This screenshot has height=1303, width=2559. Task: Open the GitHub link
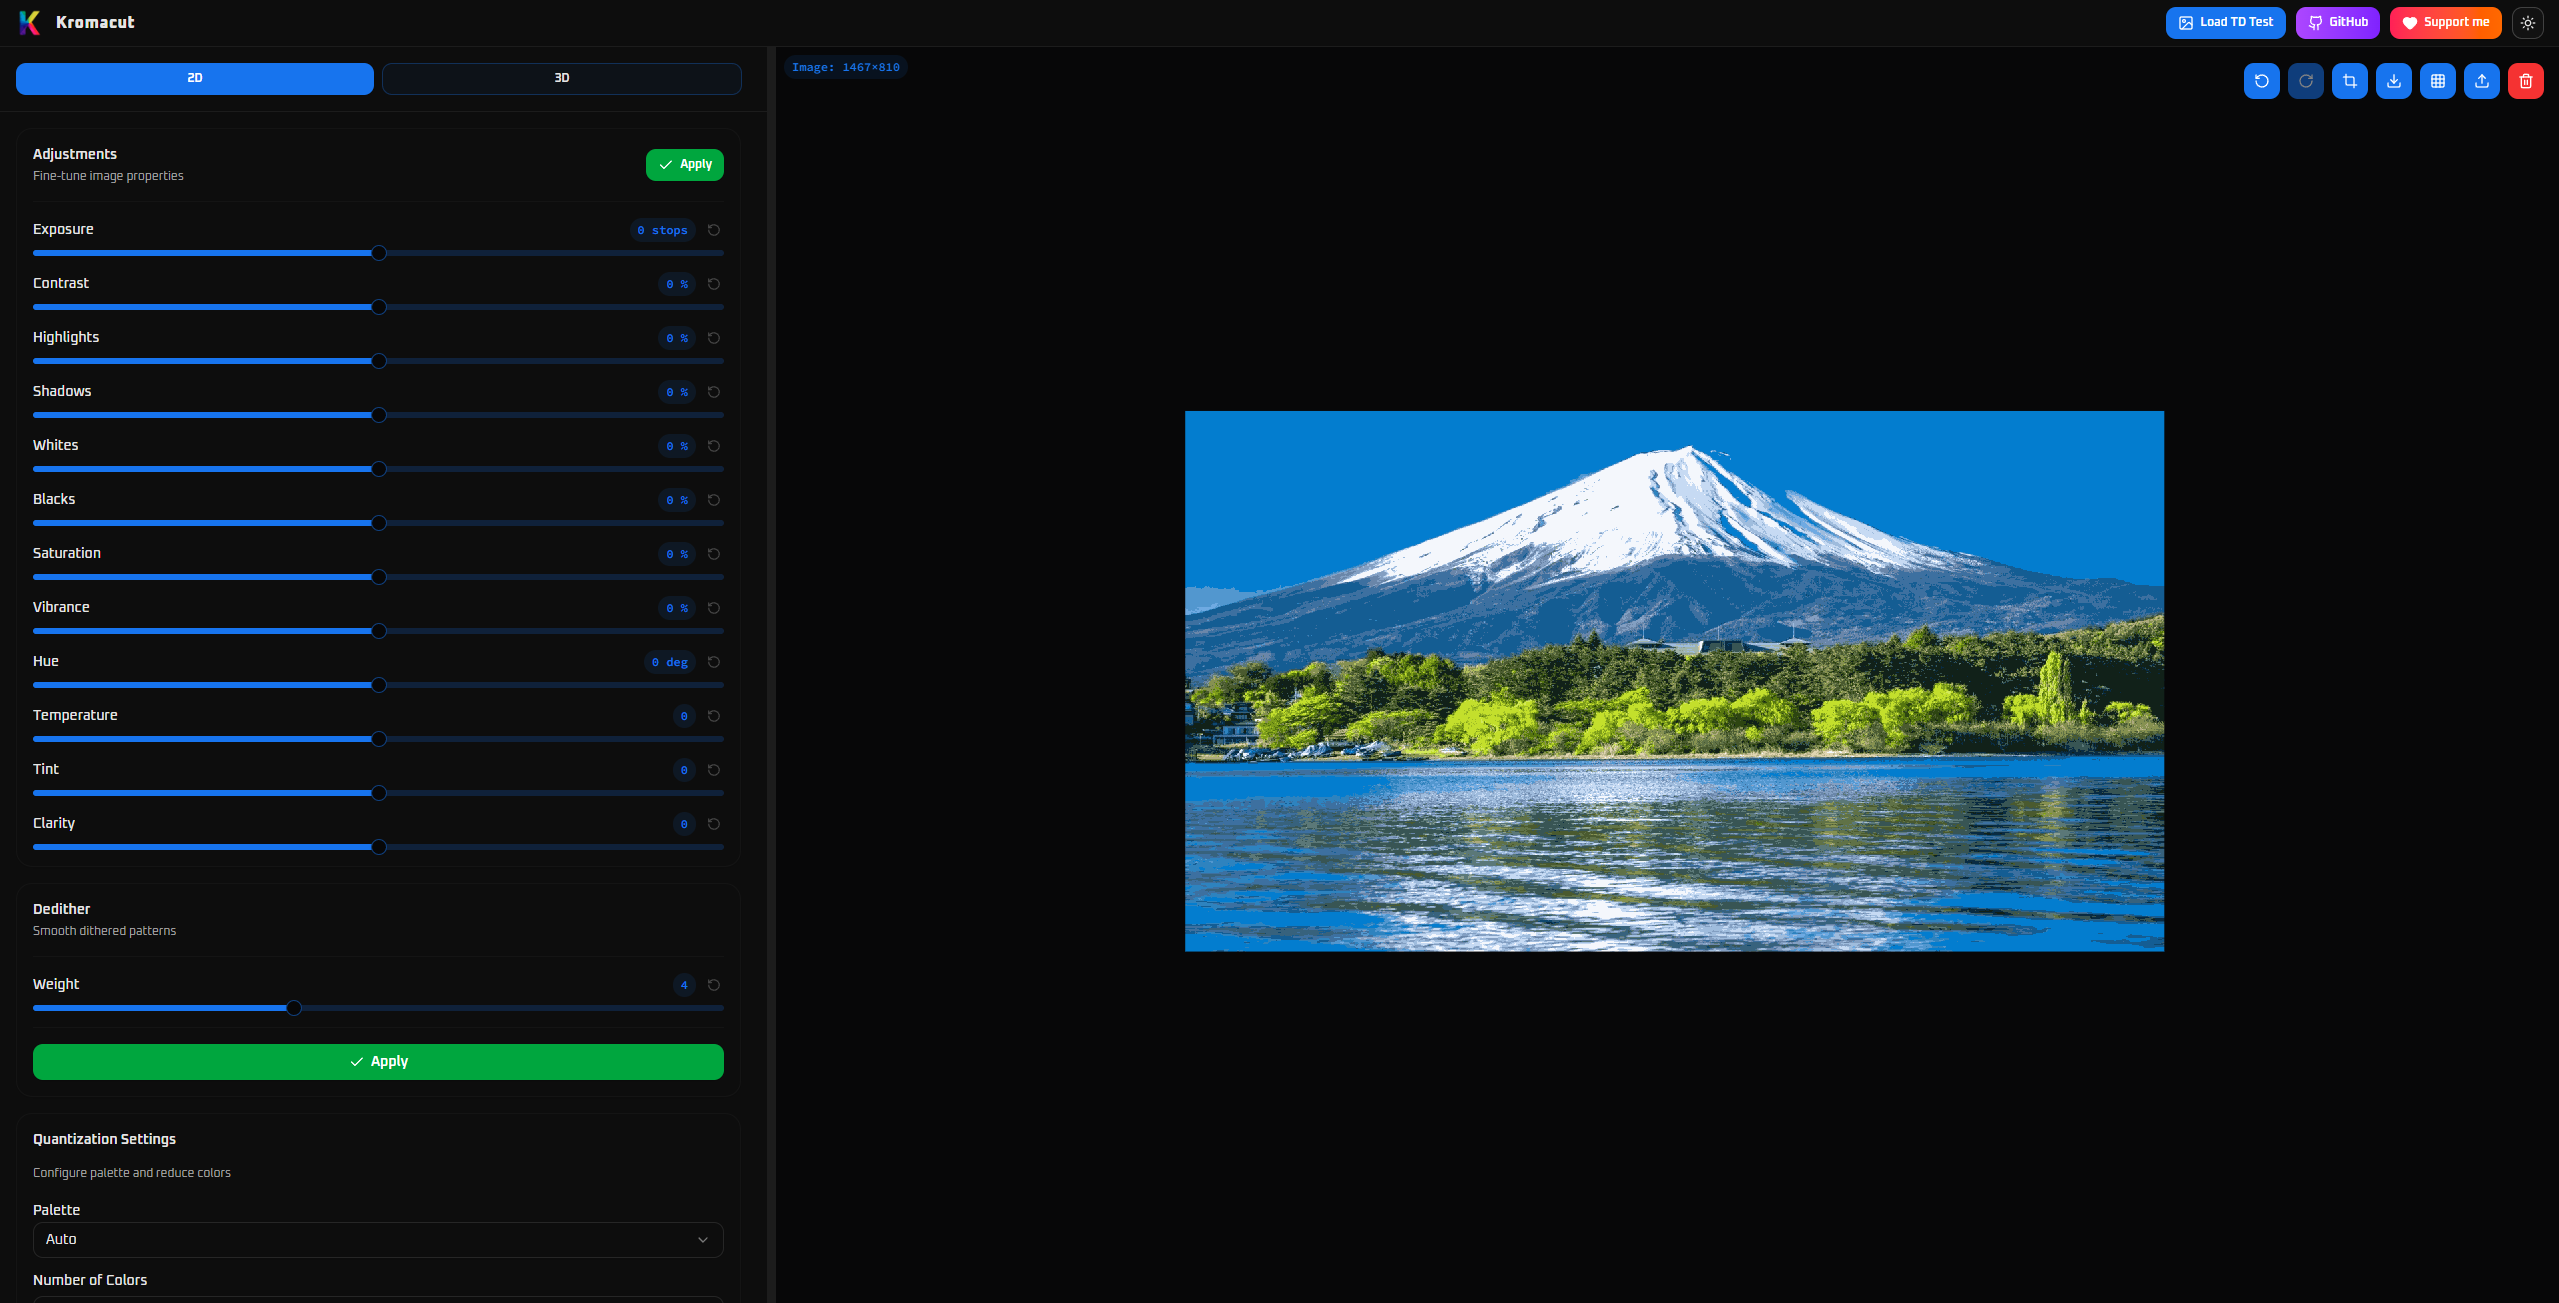[x=2337, y=22]
